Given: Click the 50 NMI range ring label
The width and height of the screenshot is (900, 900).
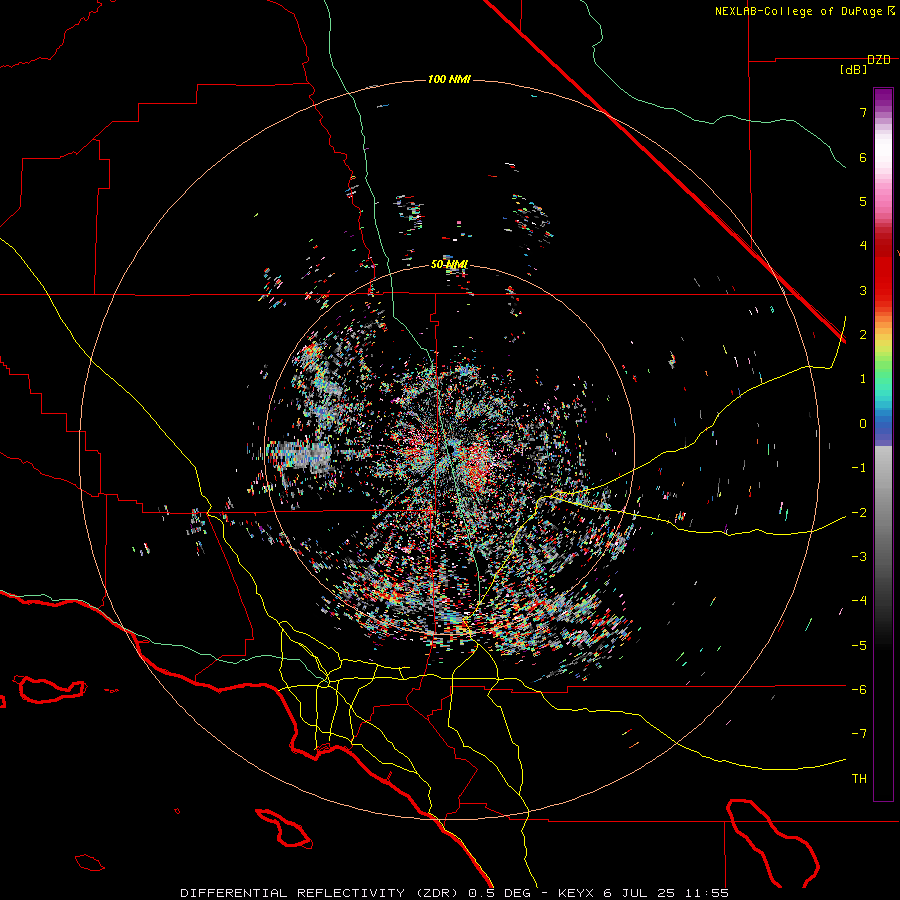Looking at the screenshot, I should point(449,264).
